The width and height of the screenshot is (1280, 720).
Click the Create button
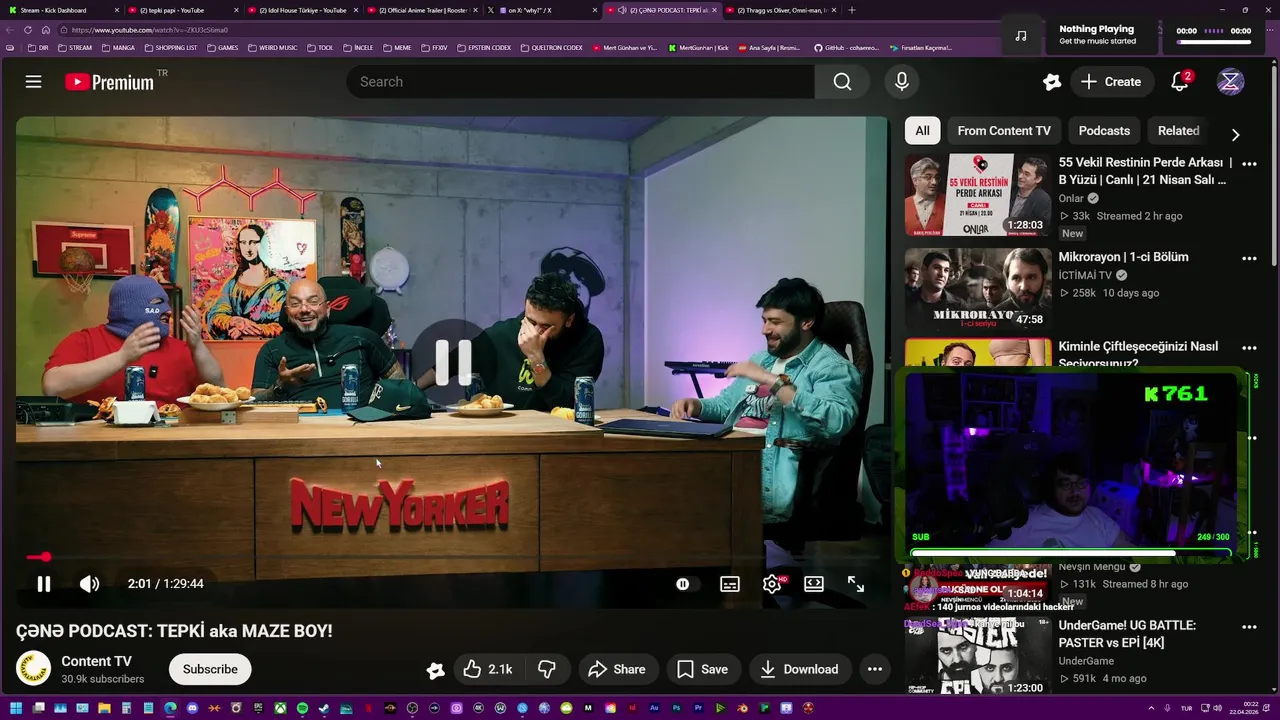tap(1110, 82)
